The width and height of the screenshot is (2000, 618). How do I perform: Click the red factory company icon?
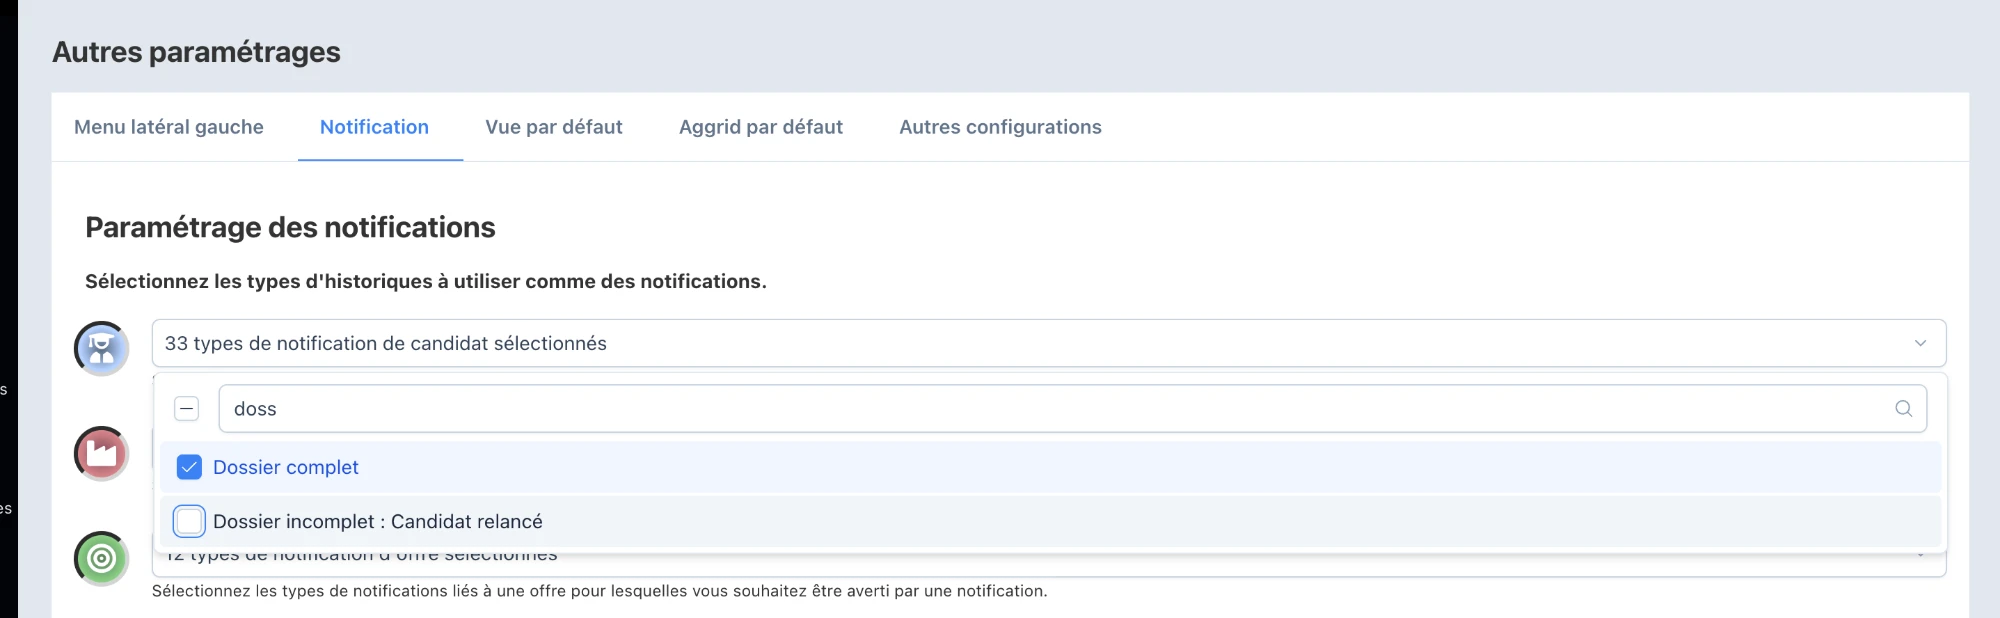coord(101,453)
